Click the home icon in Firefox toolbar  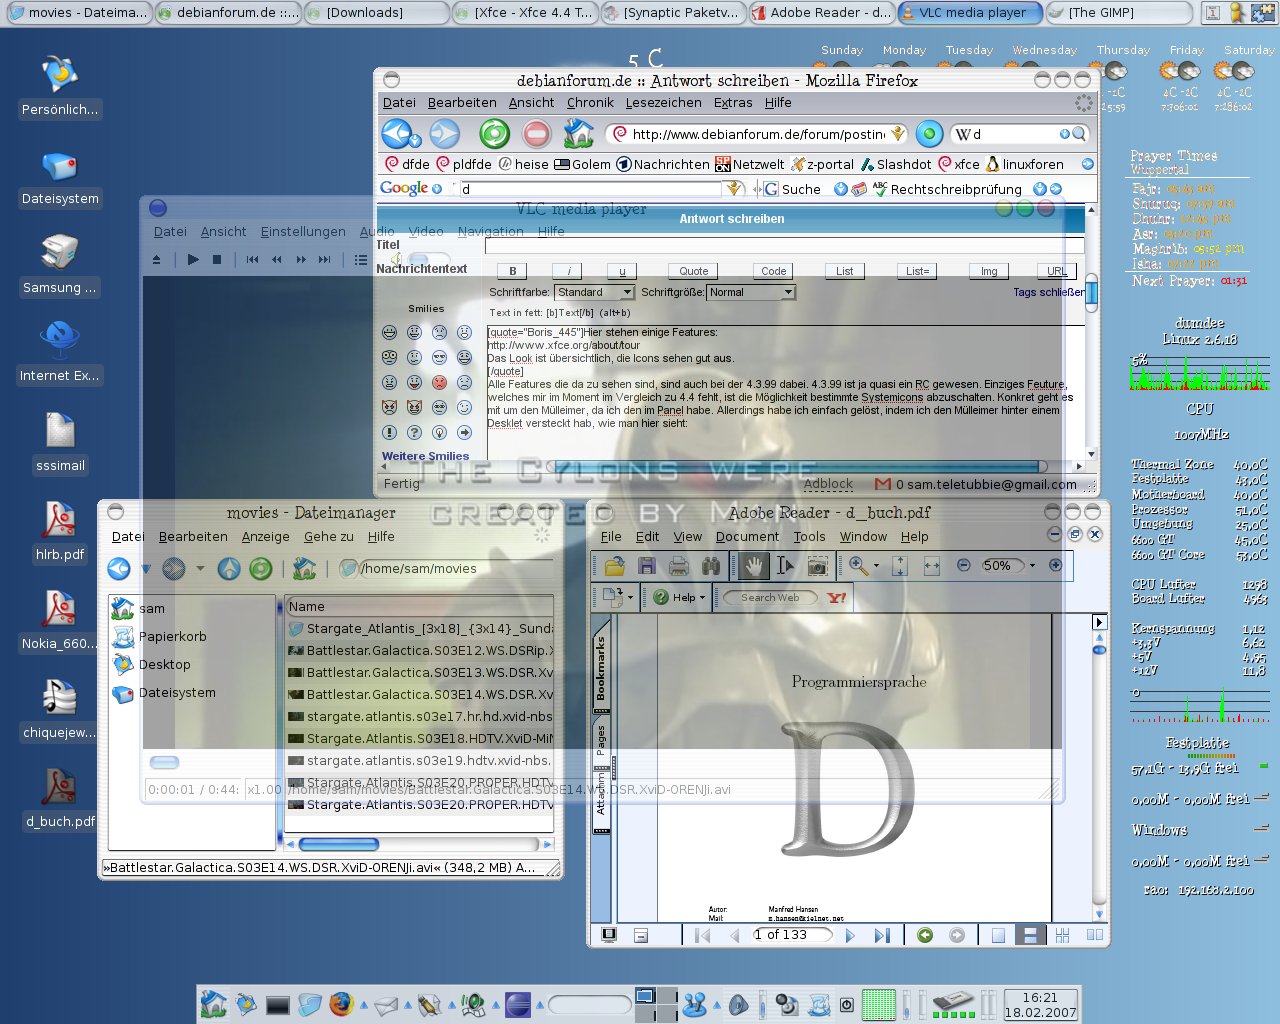[578, 134]
